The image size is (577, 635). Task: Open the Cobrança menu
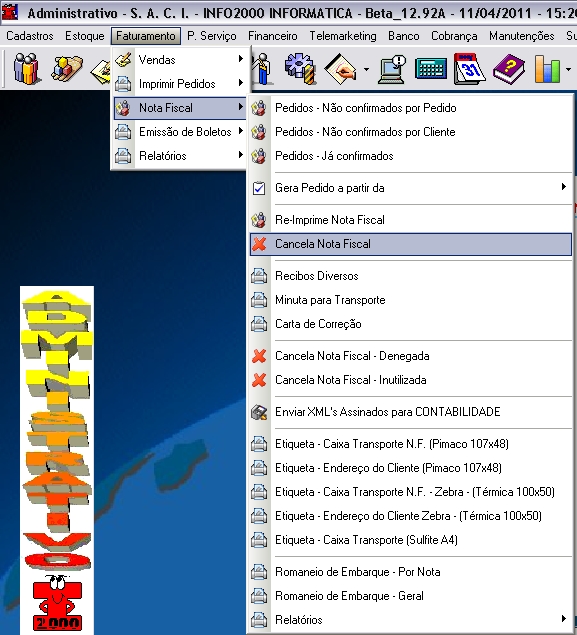[x=454, y=36]
